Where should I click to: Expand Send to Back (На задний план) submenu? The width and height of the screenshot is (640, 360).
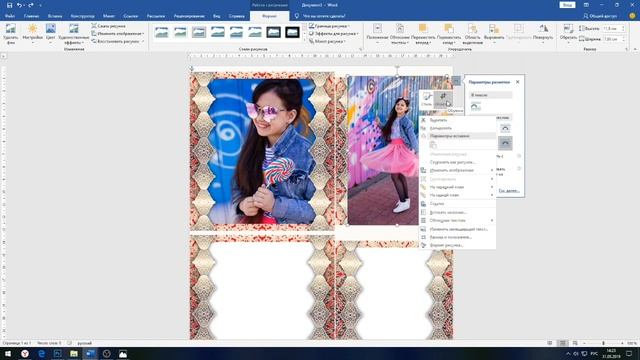click(x=458, y=195)
